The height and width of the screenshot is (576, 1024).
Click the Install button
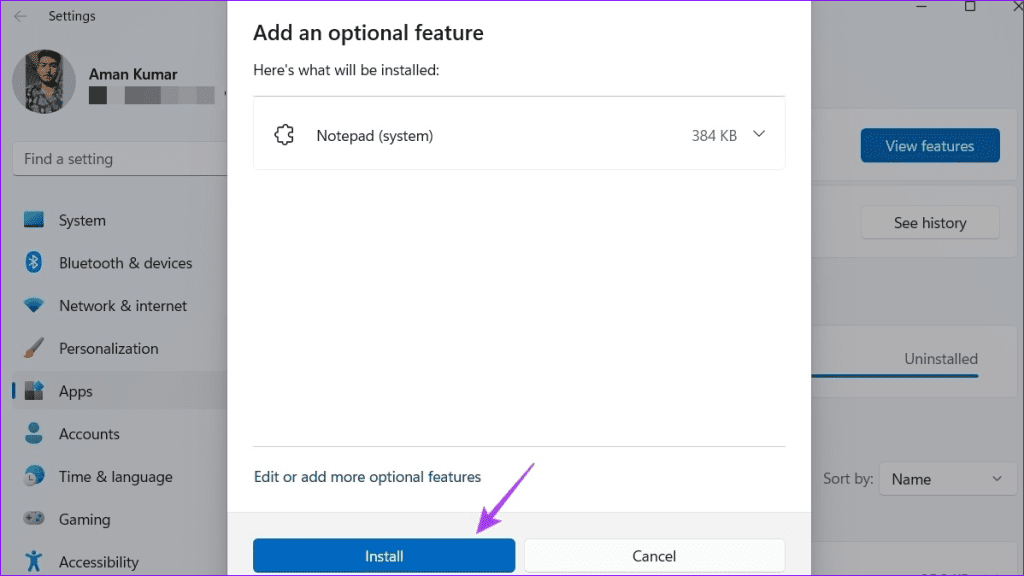[x=384, y=555]
